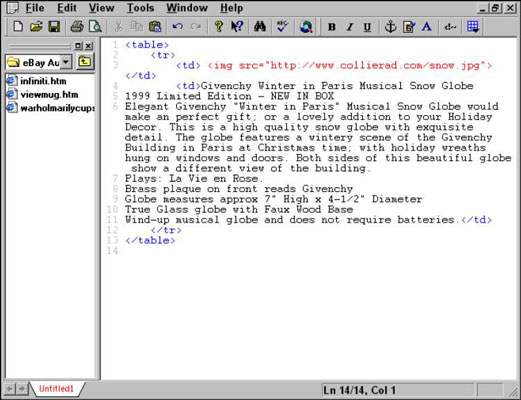Open the Tools menu
521x400 pixels.
(x=140, y=8)
